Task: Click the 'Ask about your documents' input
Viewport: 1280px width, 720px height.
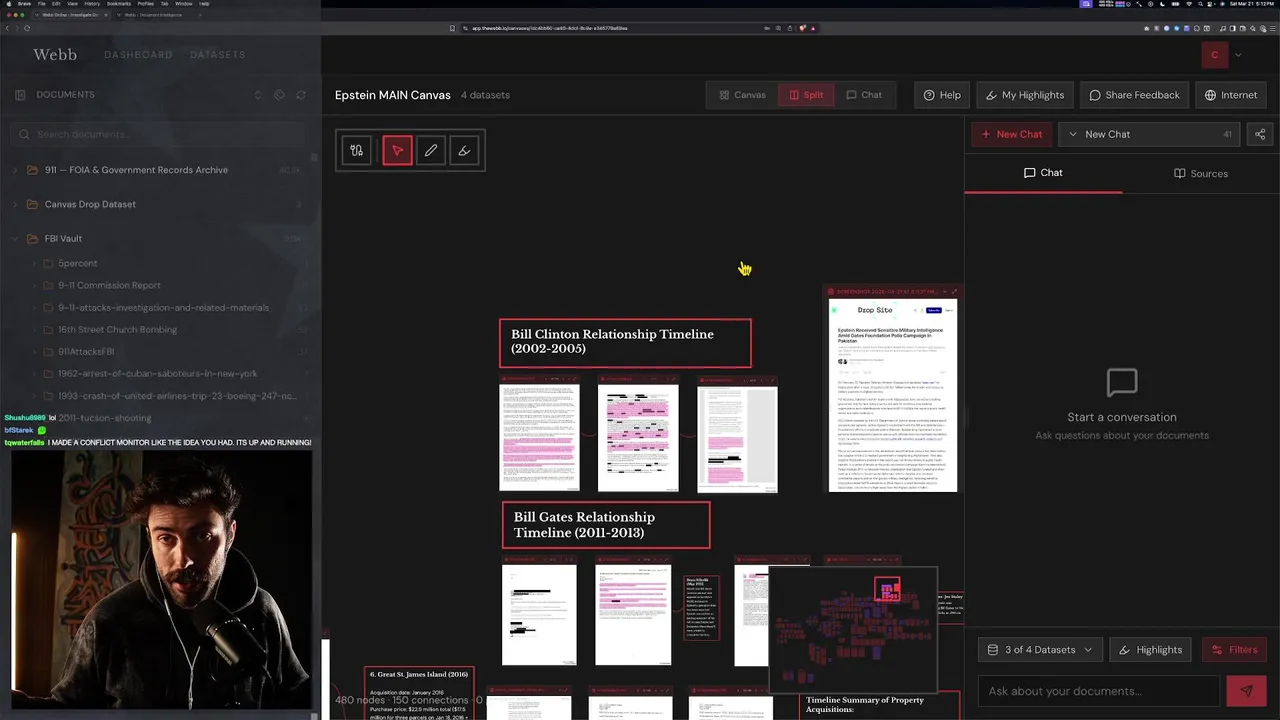Action: click(1098, 691)
